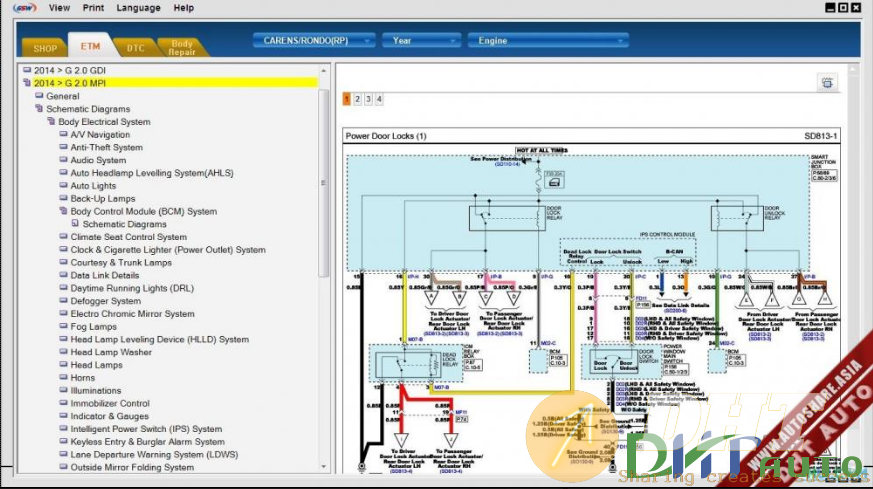Go to diagram page 4
This screenshot has height=489, width=873.
379,99
